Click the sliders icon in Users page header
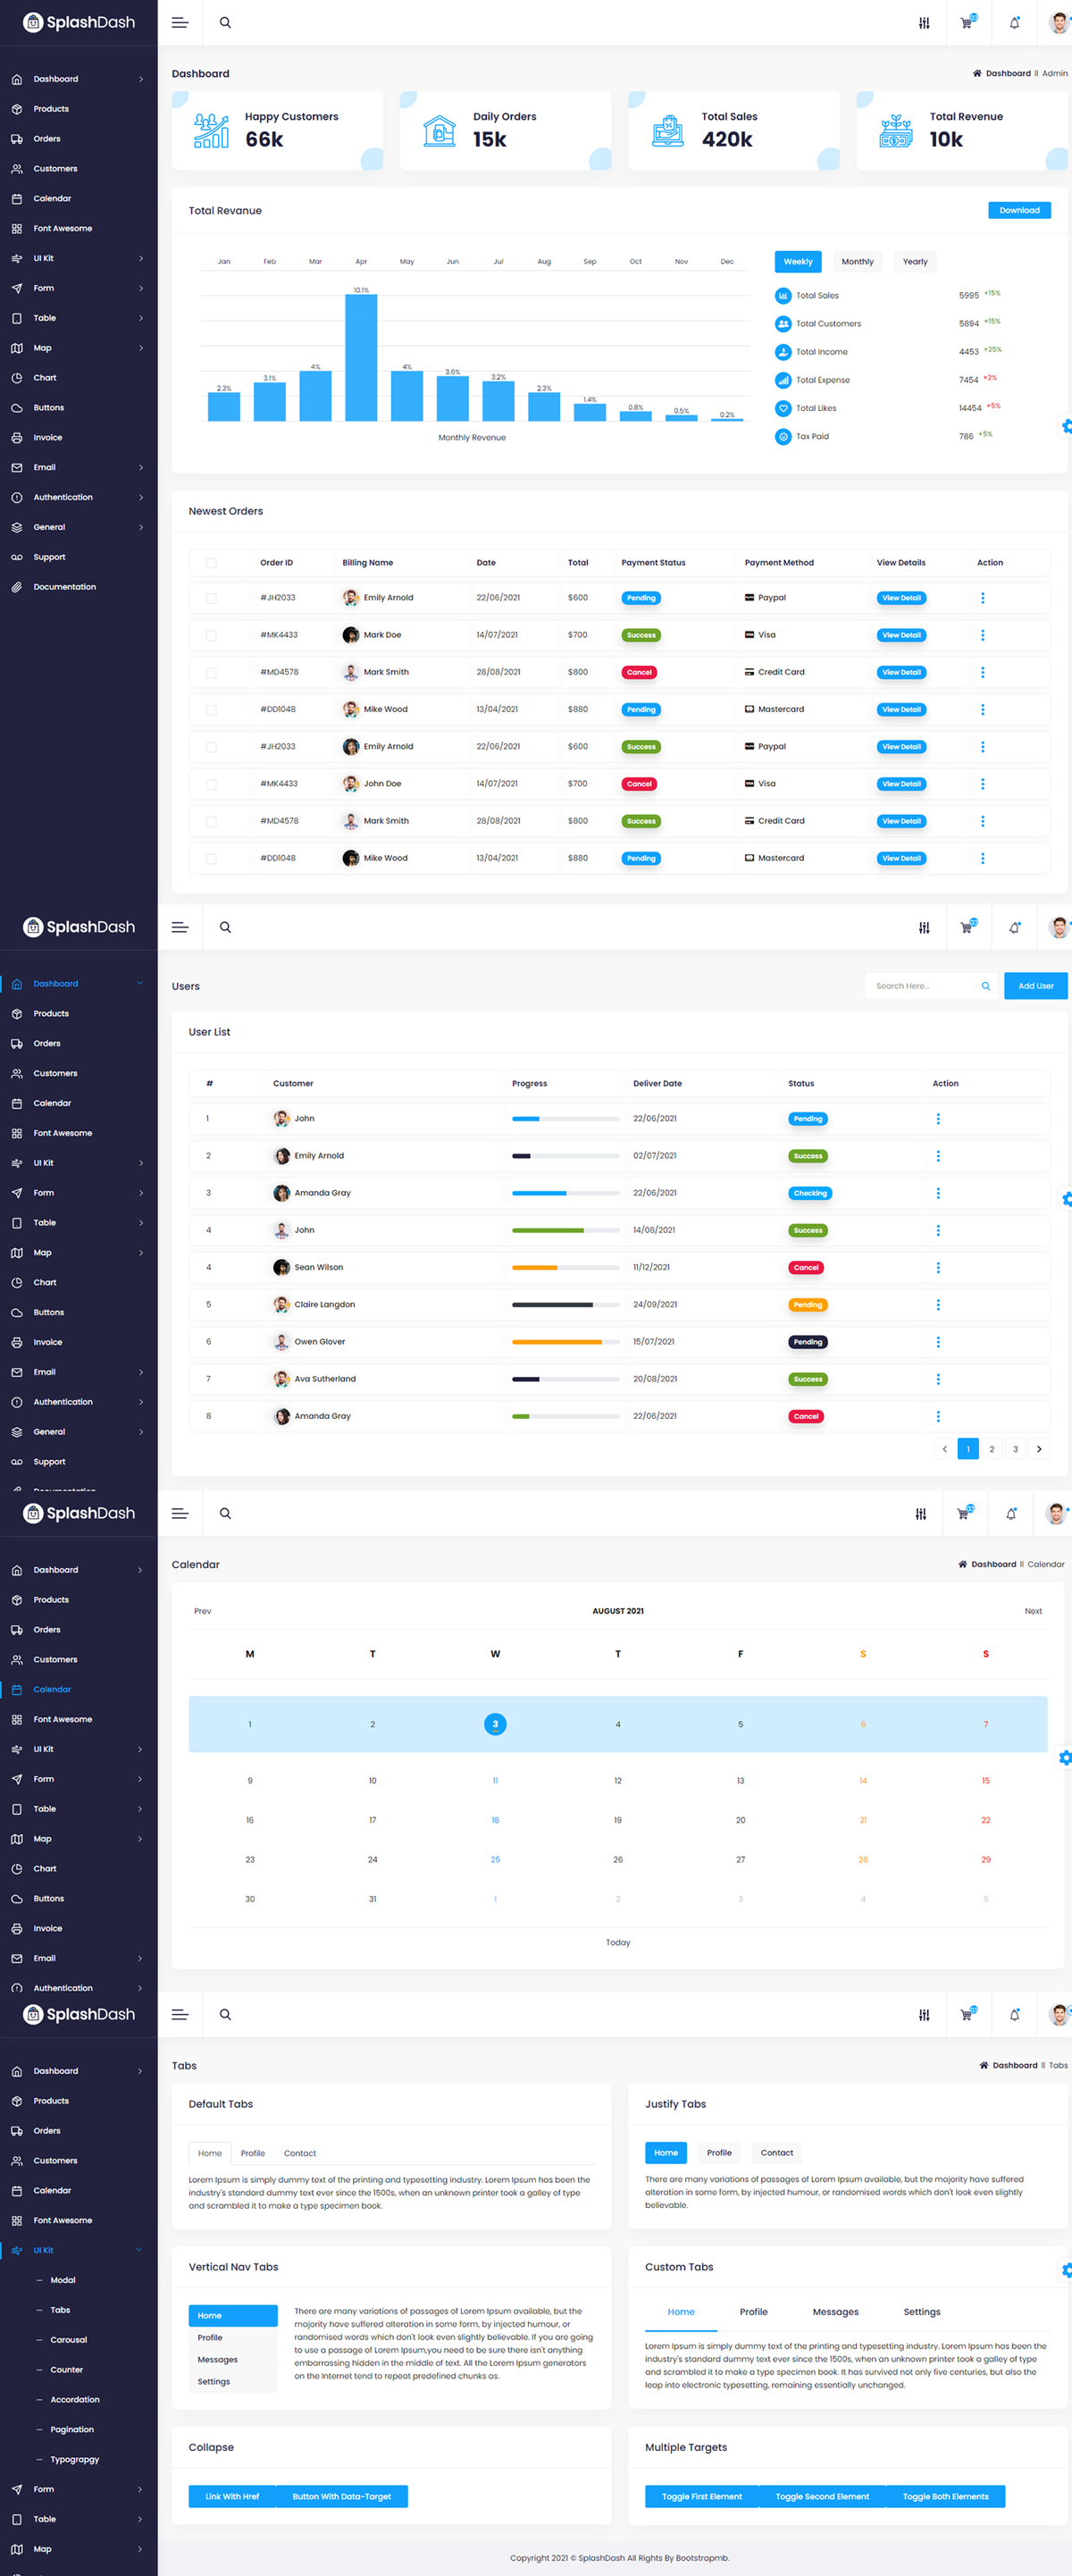 click(x=924, y=928)
